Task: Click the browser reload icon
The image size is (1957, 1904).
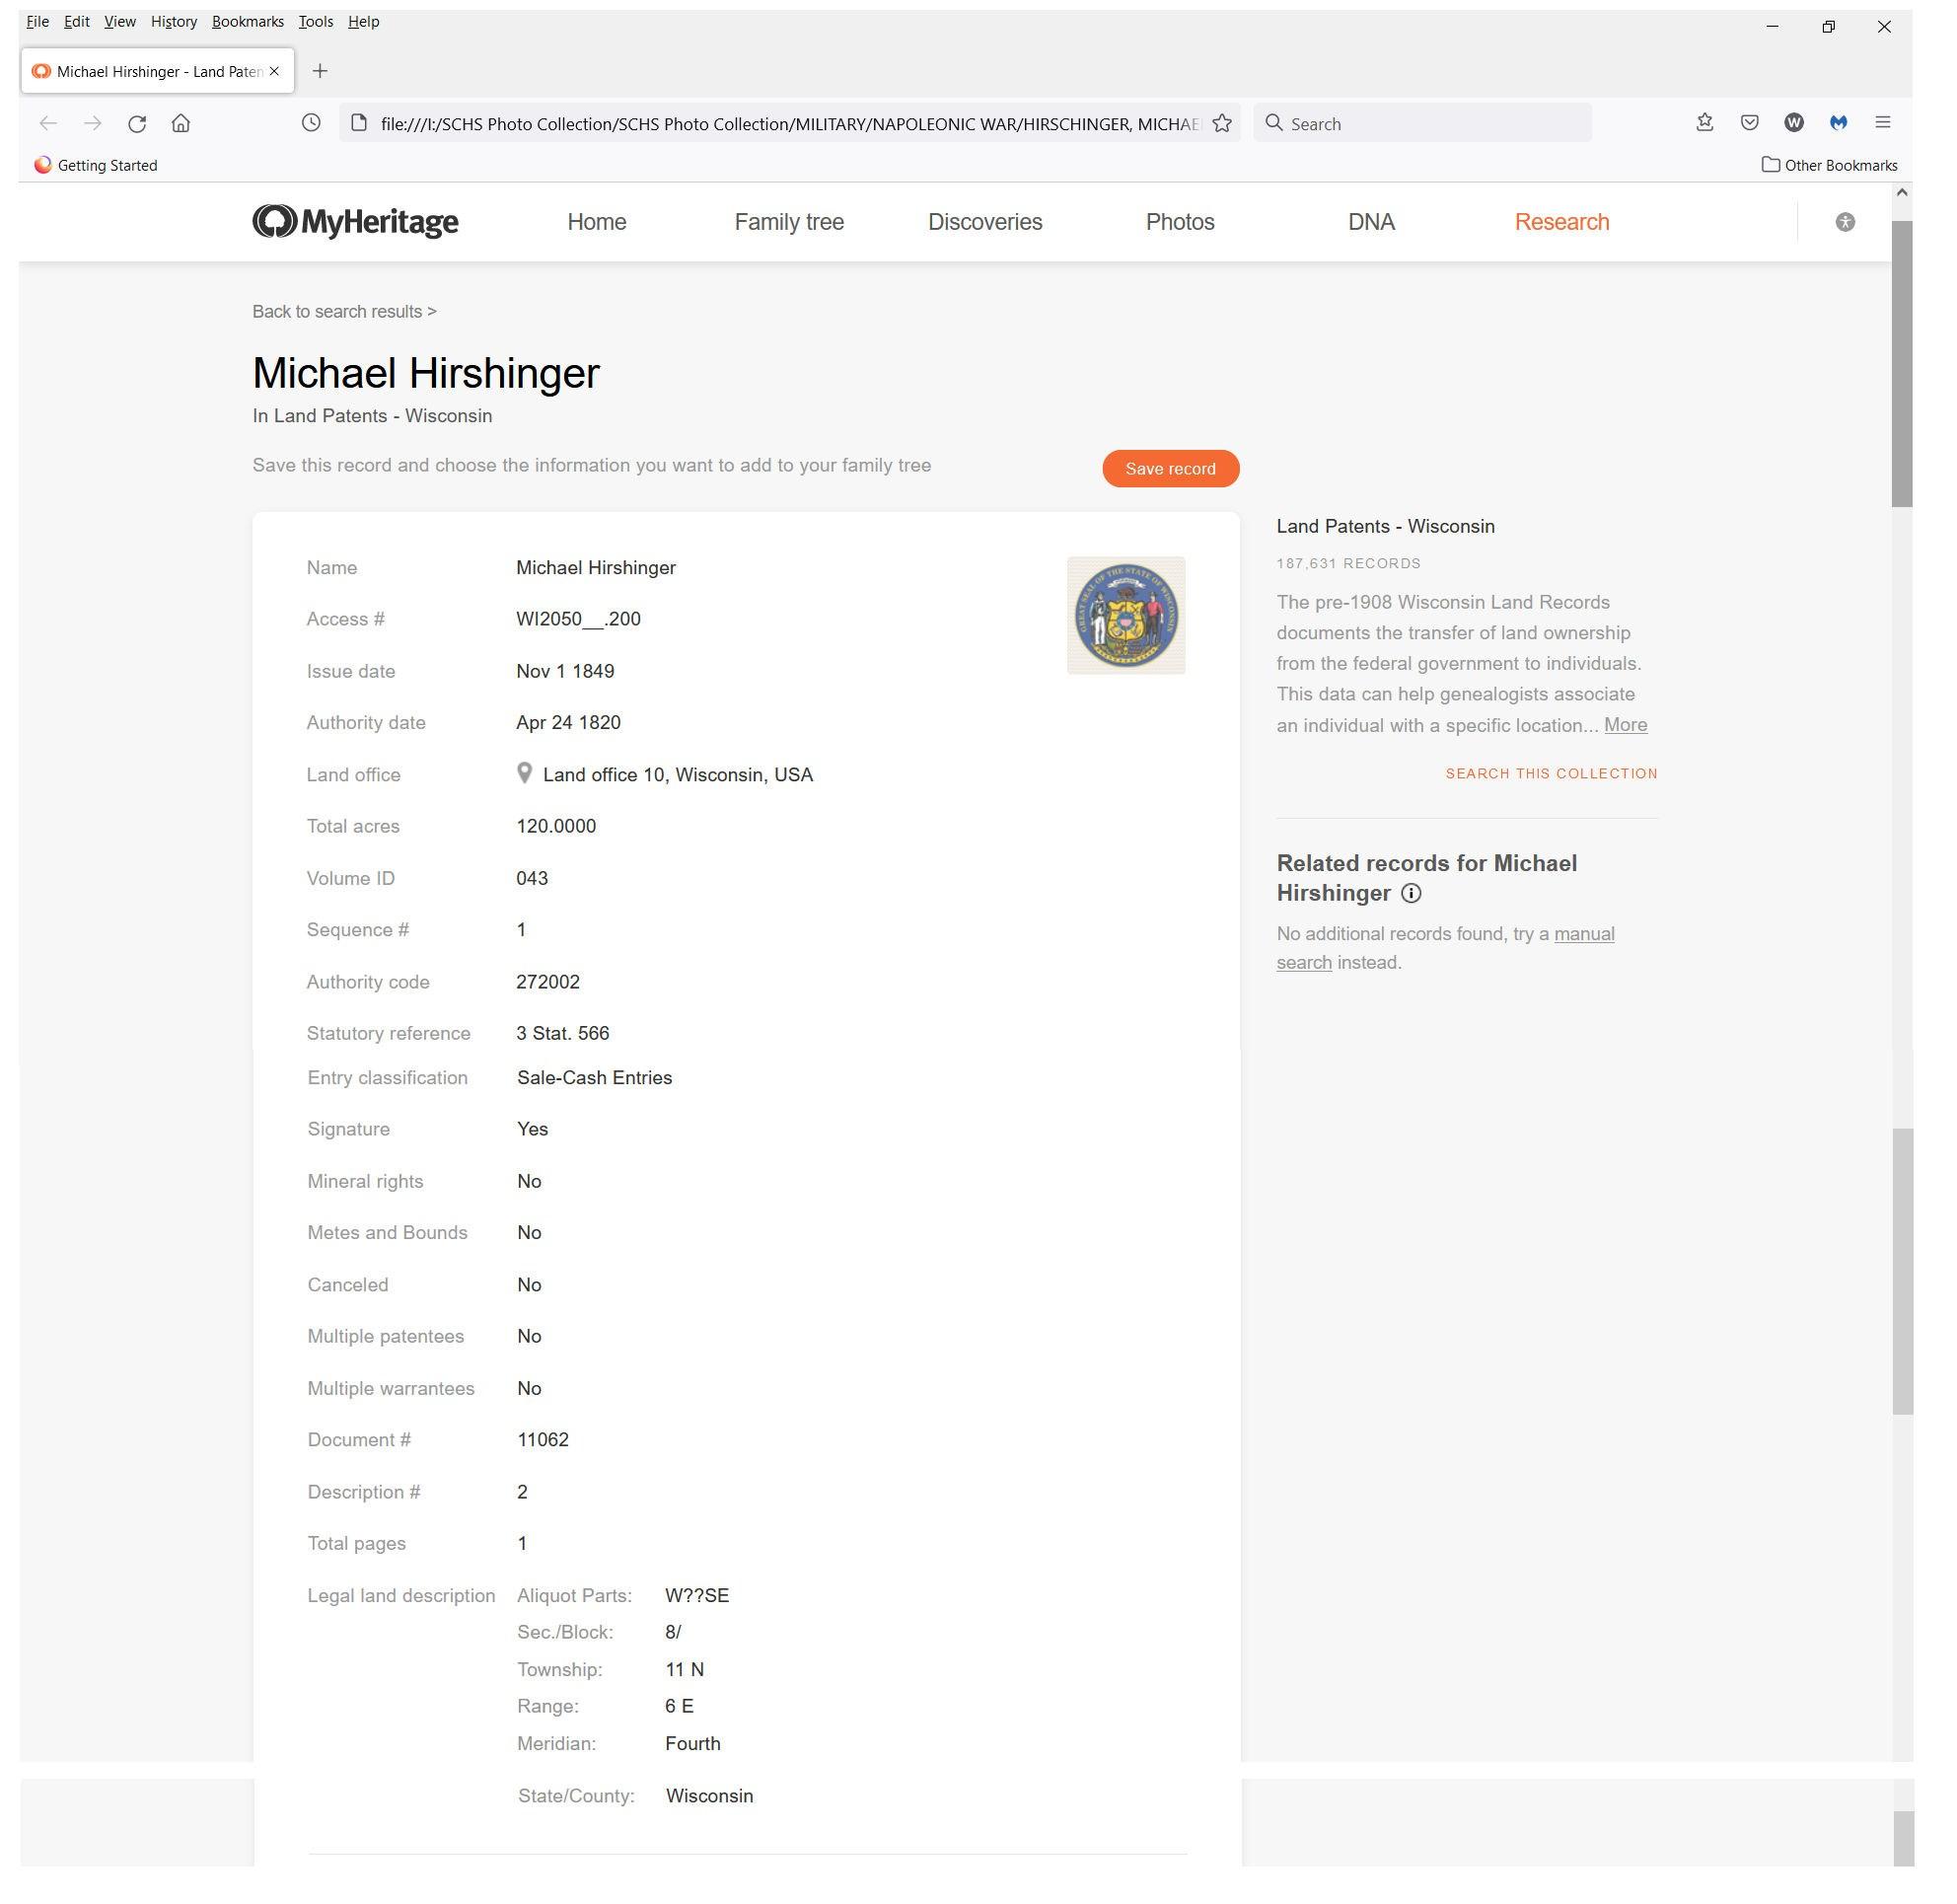Action: [x=137, y=124]
